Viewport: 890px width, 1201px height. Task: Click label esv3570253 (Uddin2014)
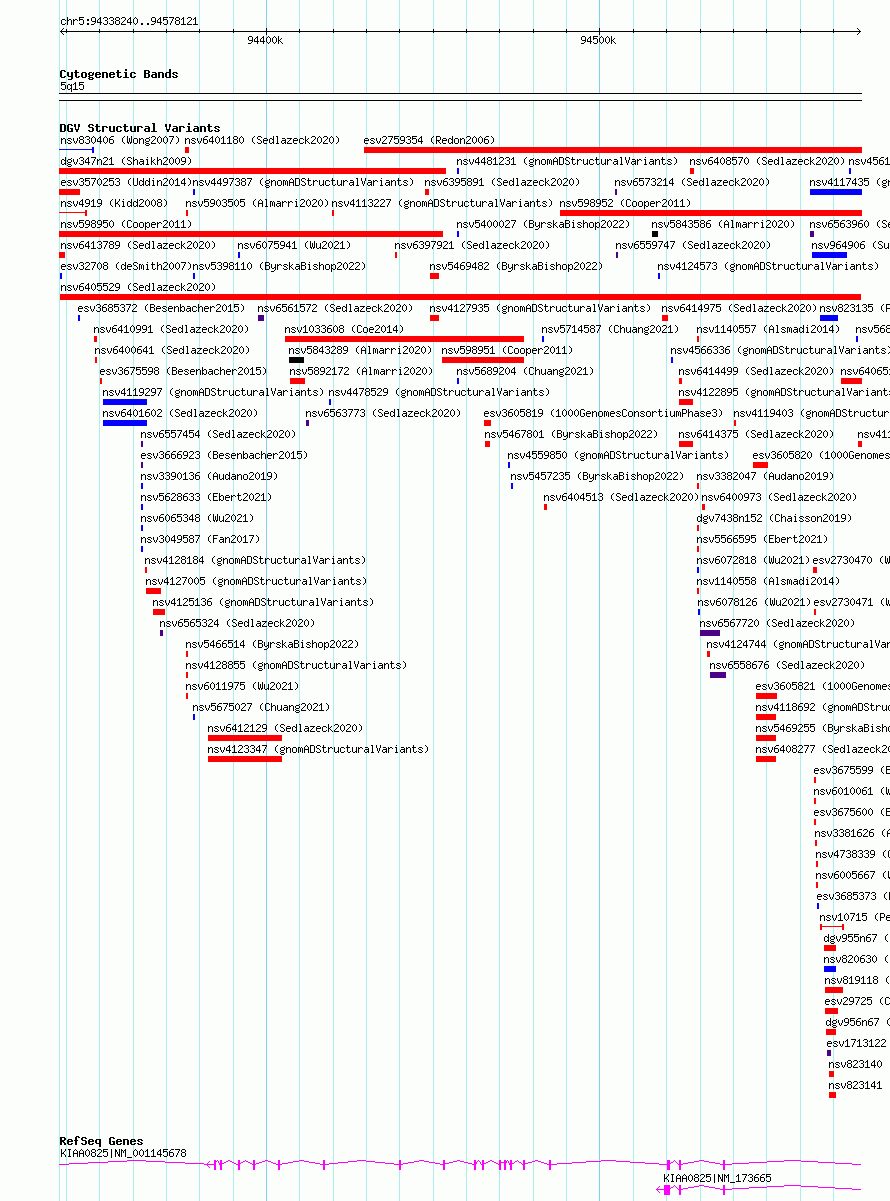pyautogui.click(x=125, y=182)
